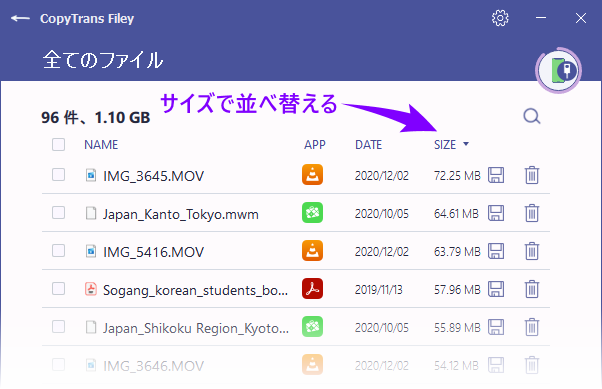Click the IMG_3645.MOV file name
The height and width of the screenshot is (389, 602).
(153, 176)
